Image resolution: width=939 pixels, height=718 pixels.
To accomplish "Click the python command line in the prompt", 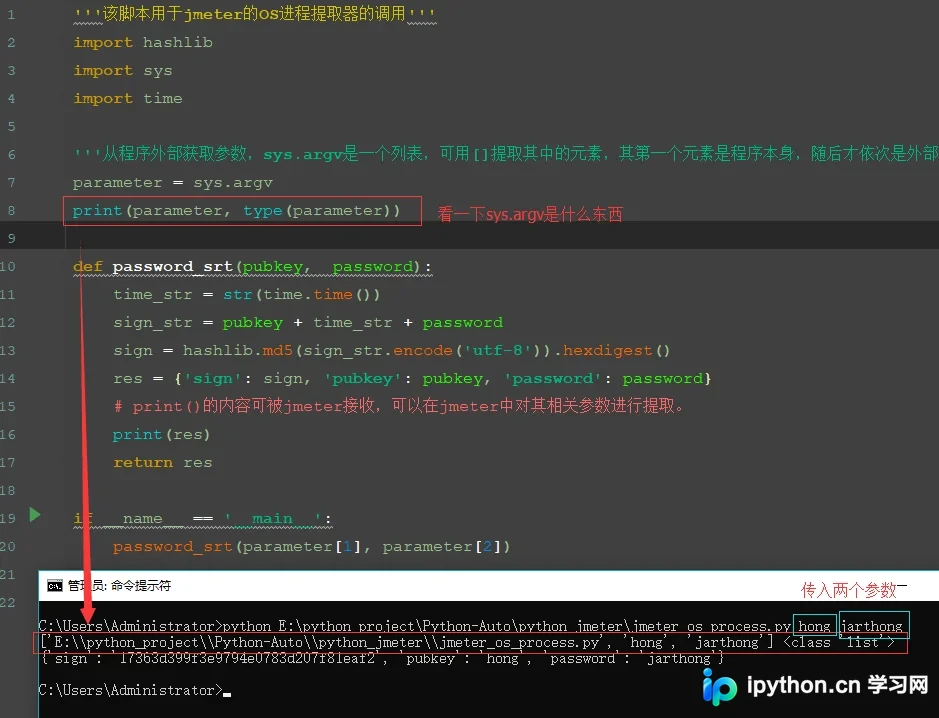I will point(471,626).
